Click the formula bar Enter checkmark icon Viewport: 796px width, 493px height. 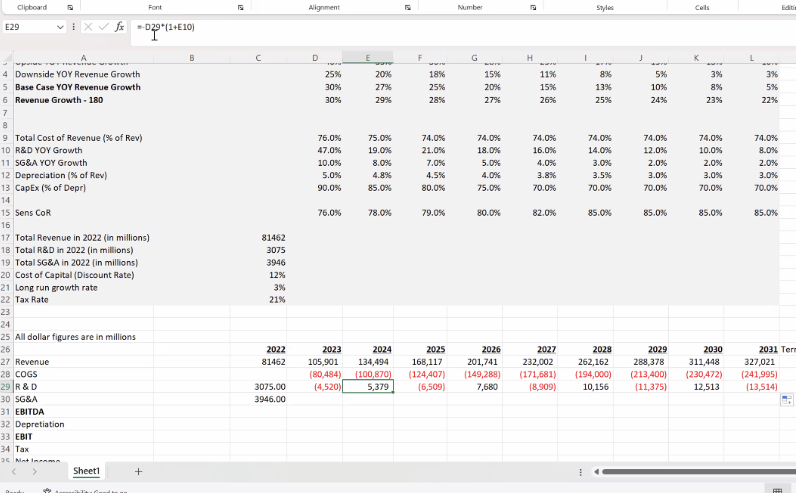pyautogui.click(x=104, y=27)
